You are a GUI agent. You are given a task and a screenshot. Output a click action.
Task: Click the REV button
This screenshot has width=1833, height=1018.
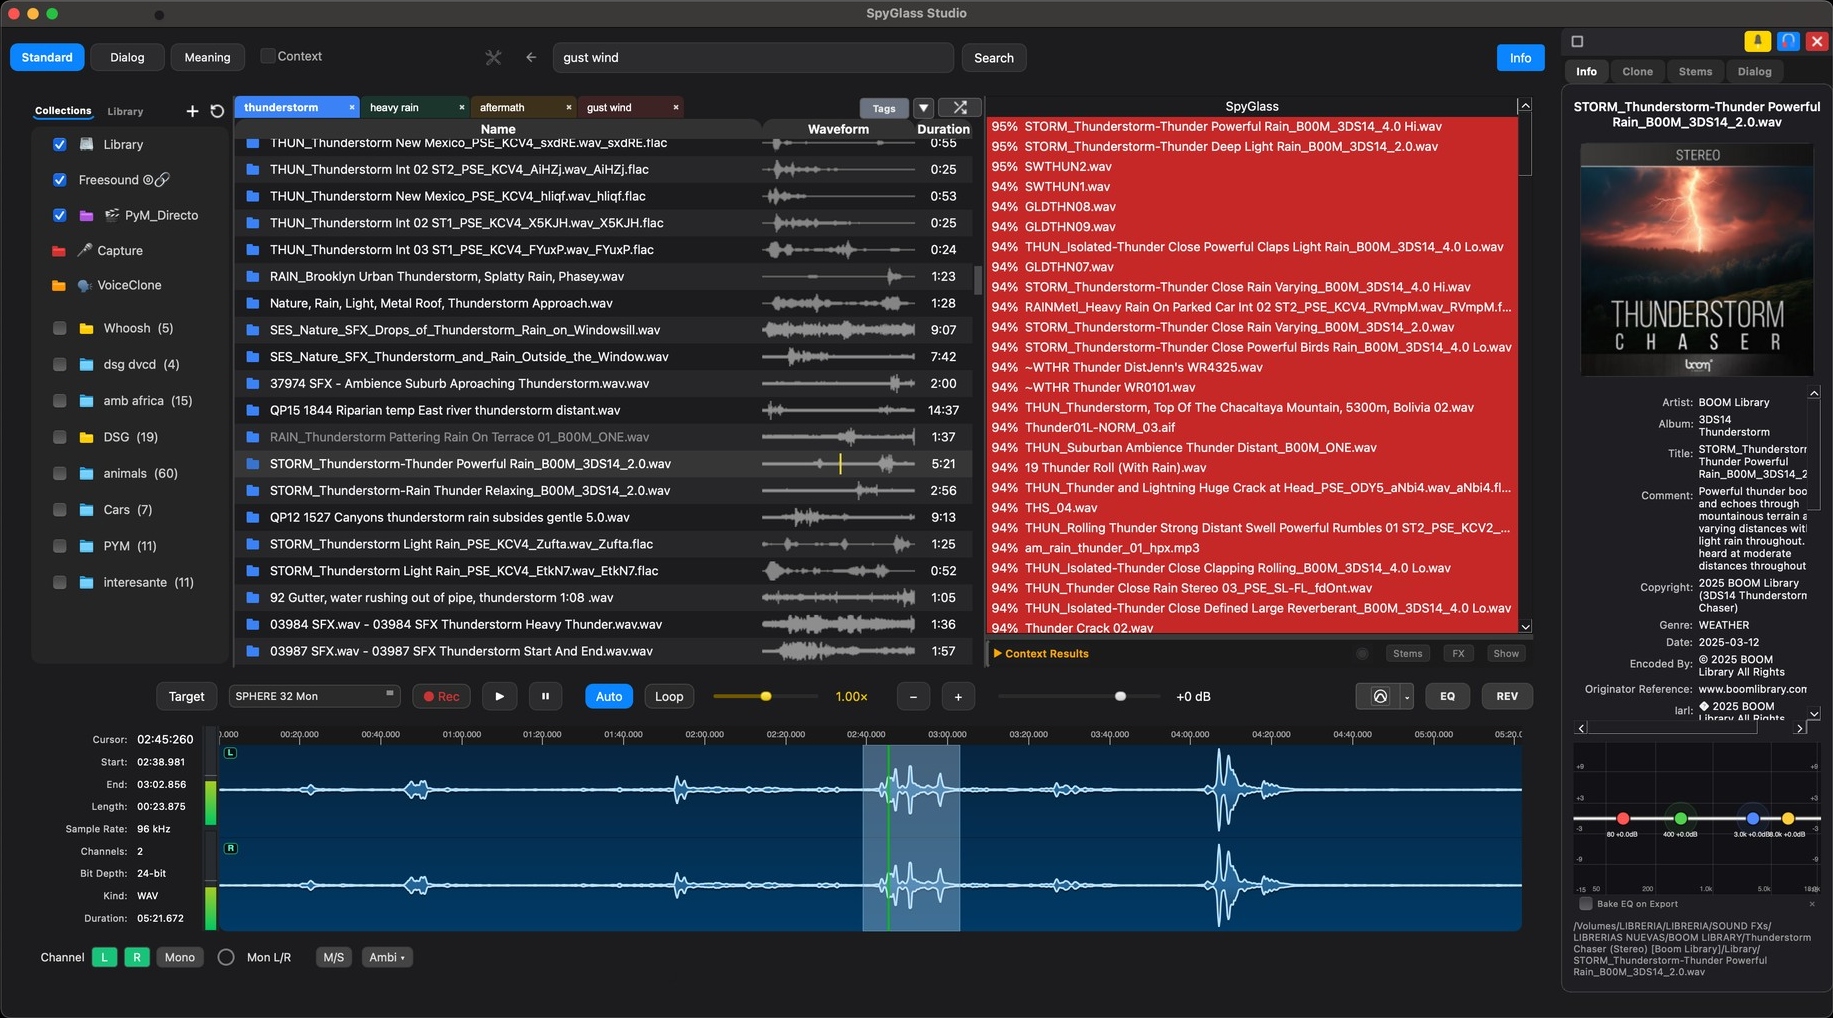(x=1507, y=697)
